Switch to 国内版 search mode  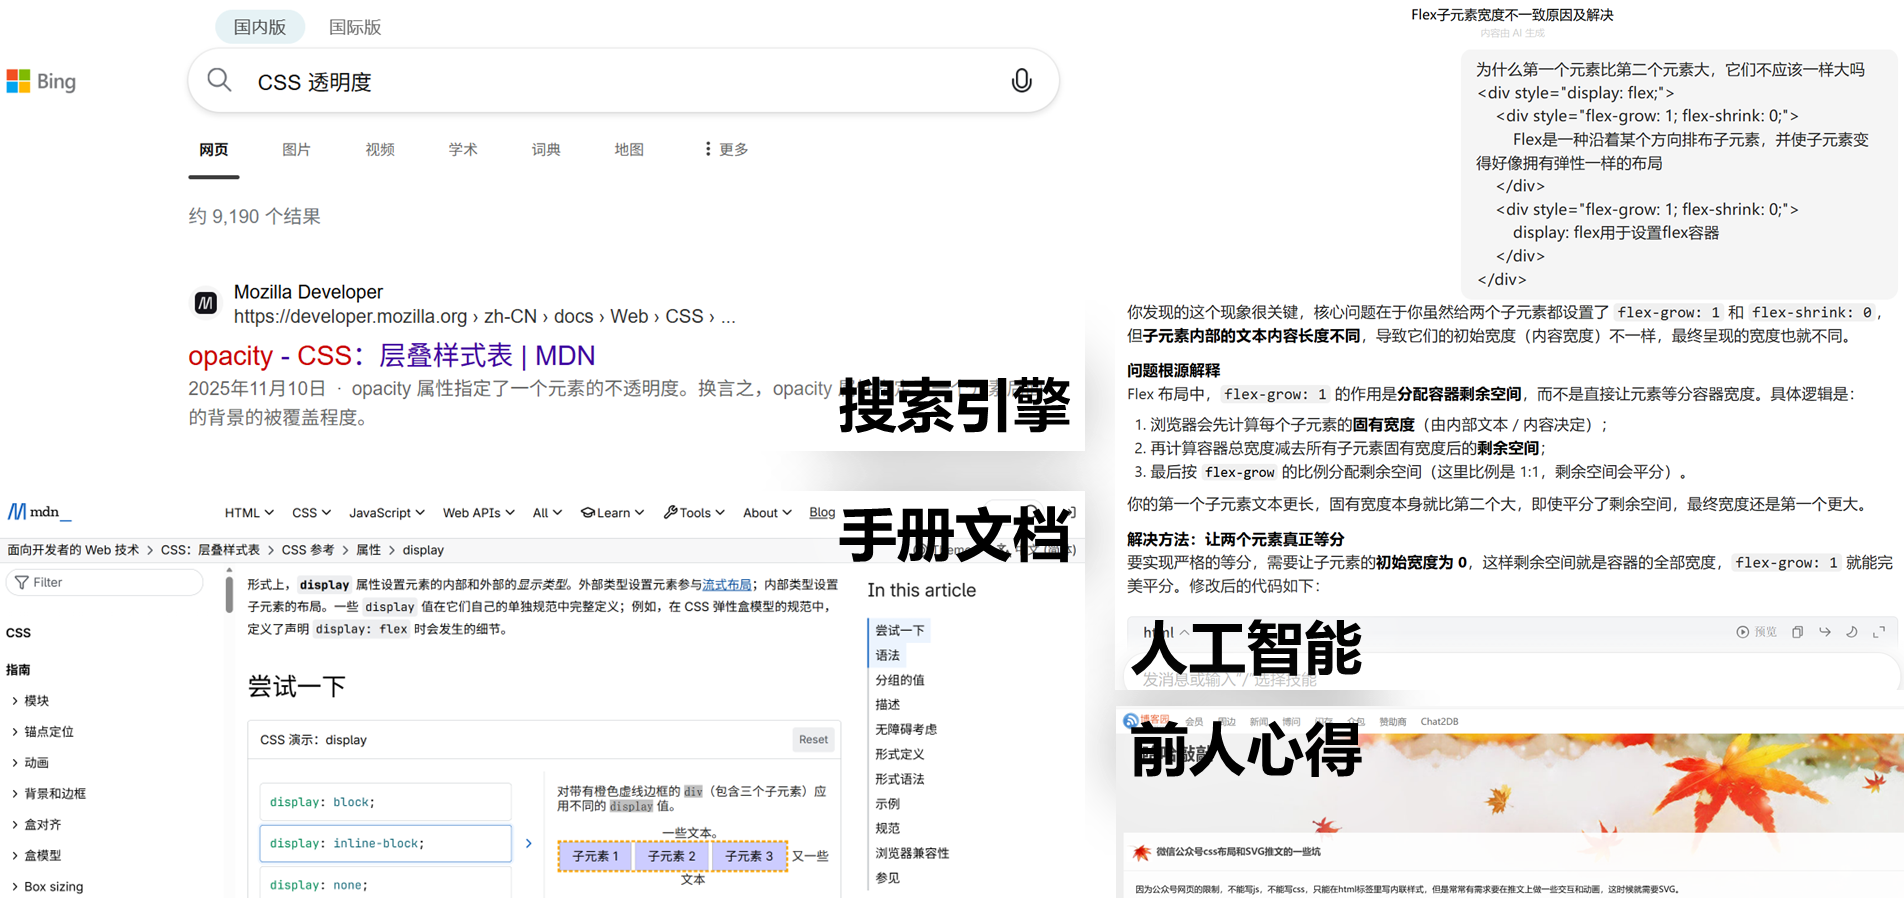(x=260, y=27)
